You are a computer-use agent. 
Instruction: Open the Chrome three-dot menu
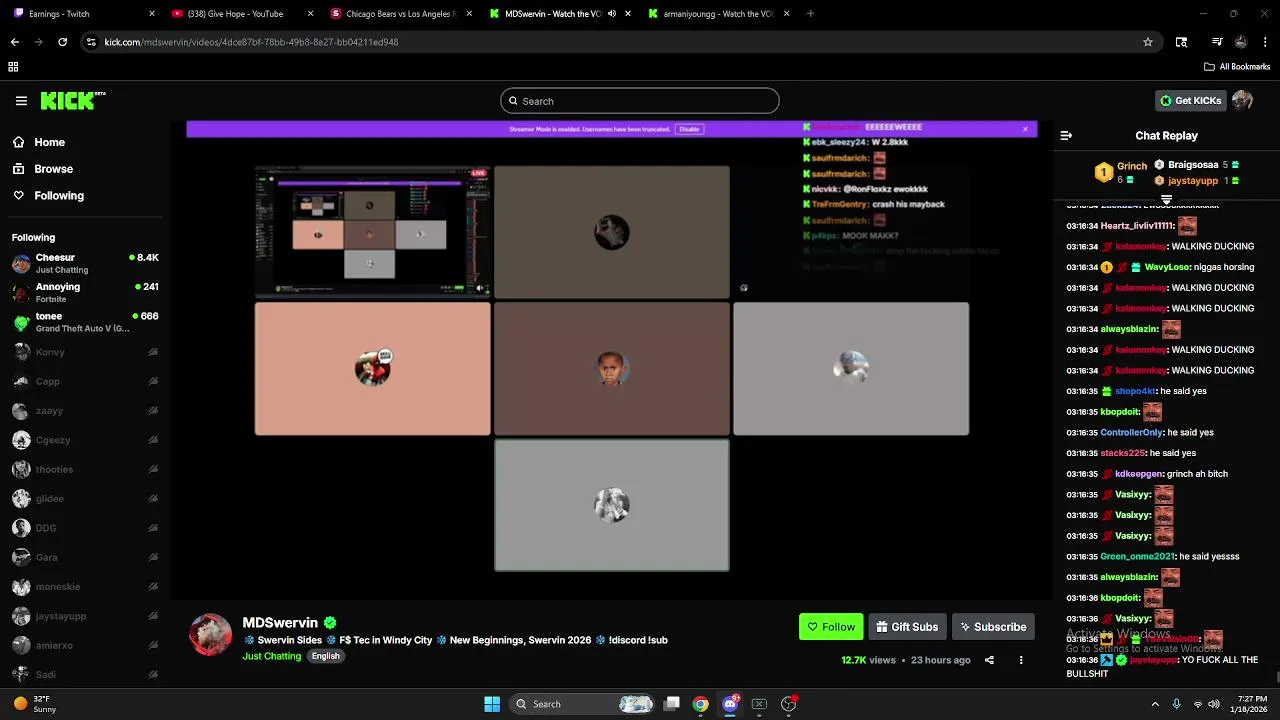(x=1265, y=42)
